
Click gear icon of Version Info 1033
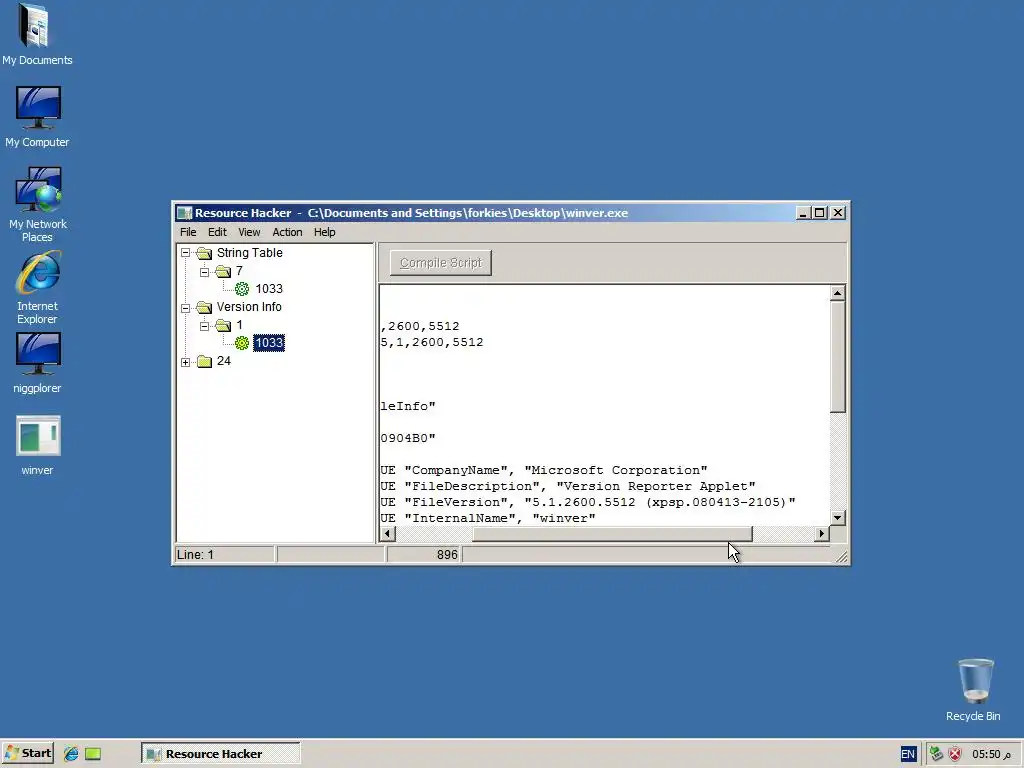tap(242, 343)
